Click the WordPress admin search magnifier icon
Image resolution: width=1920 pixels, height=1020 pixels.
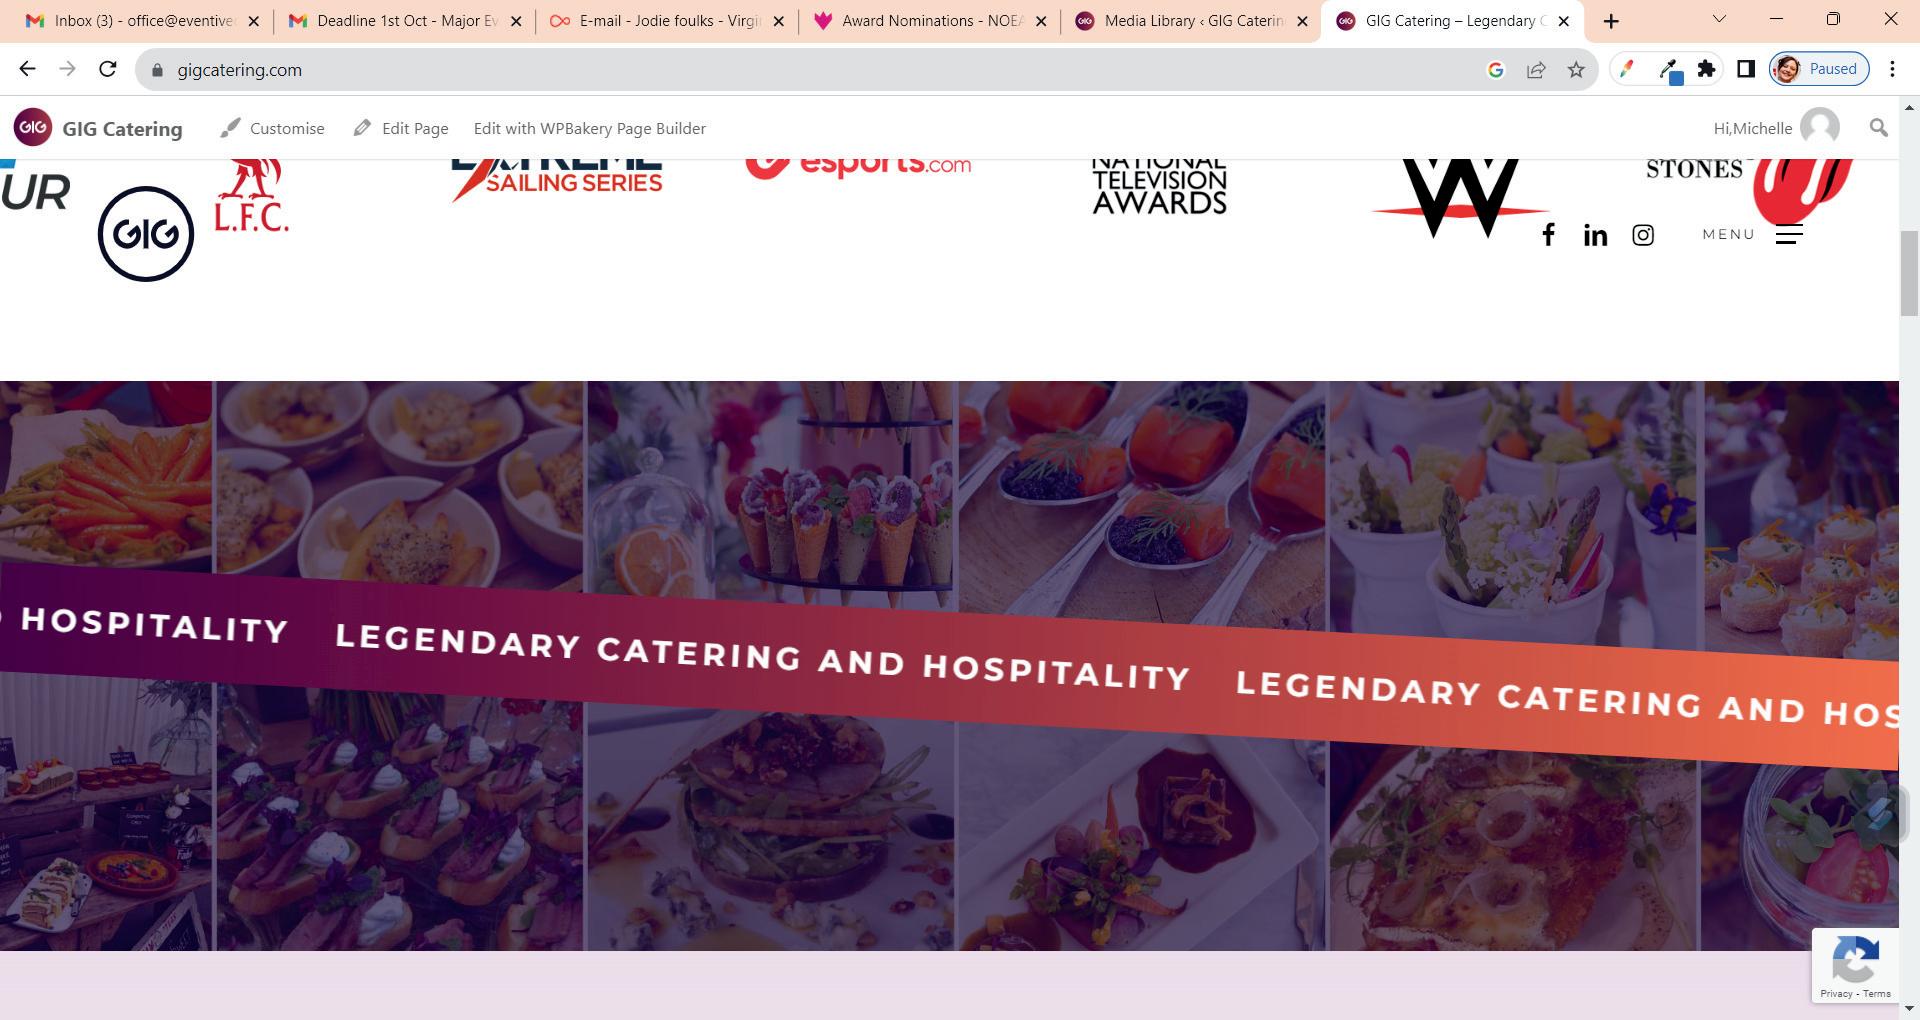1878,128
